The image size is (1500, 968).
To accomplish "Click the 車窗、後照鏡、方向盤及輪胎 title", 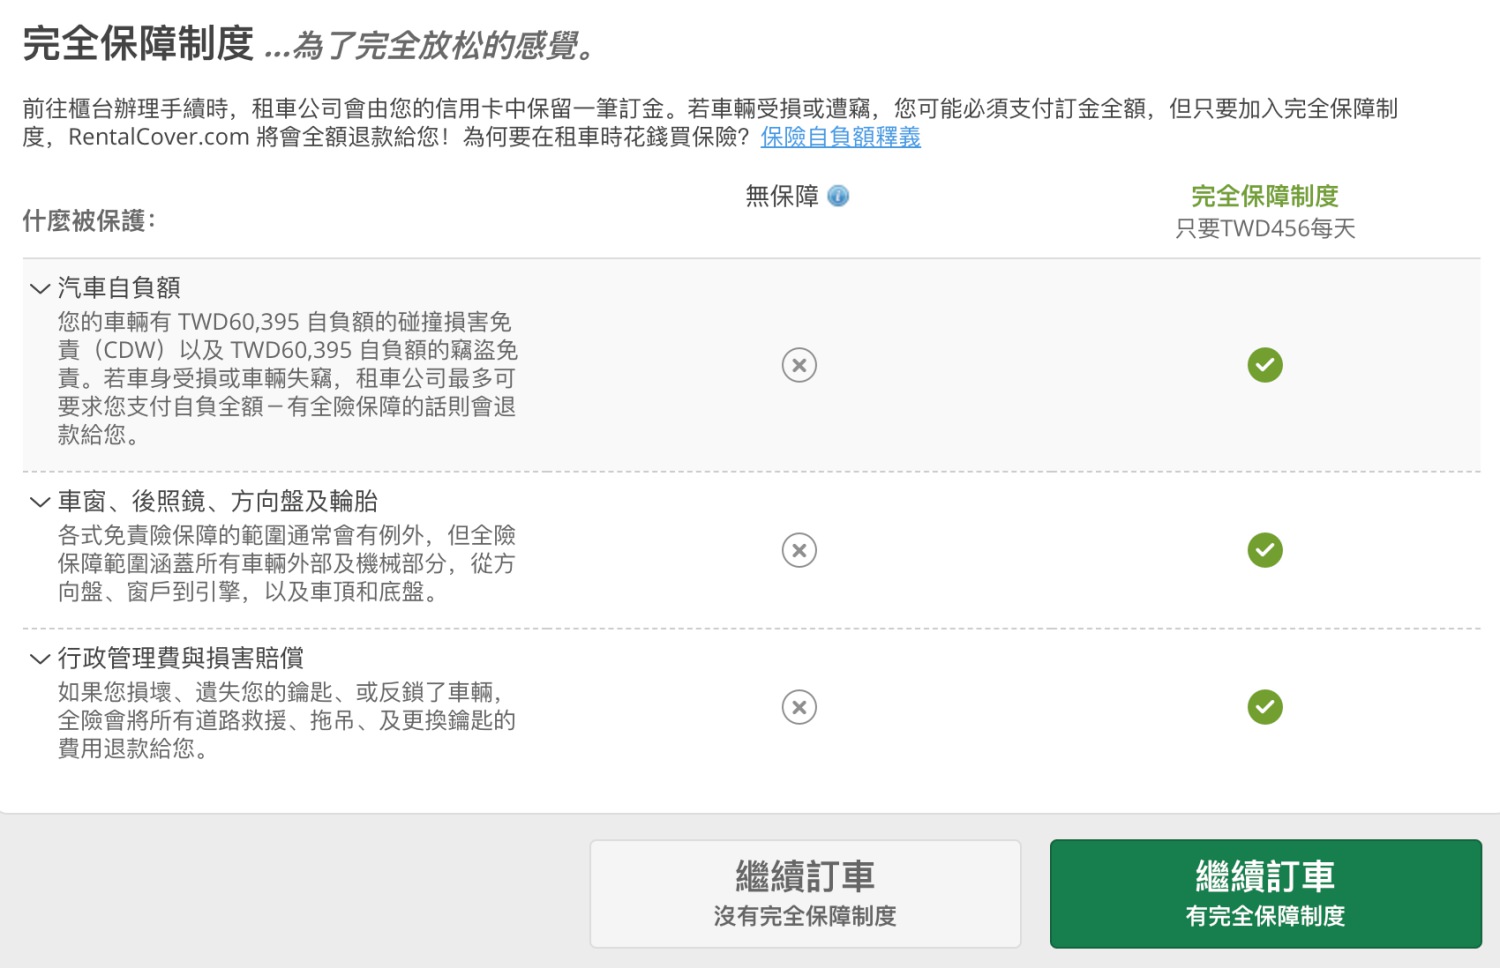I will click(x=218, y=501).
